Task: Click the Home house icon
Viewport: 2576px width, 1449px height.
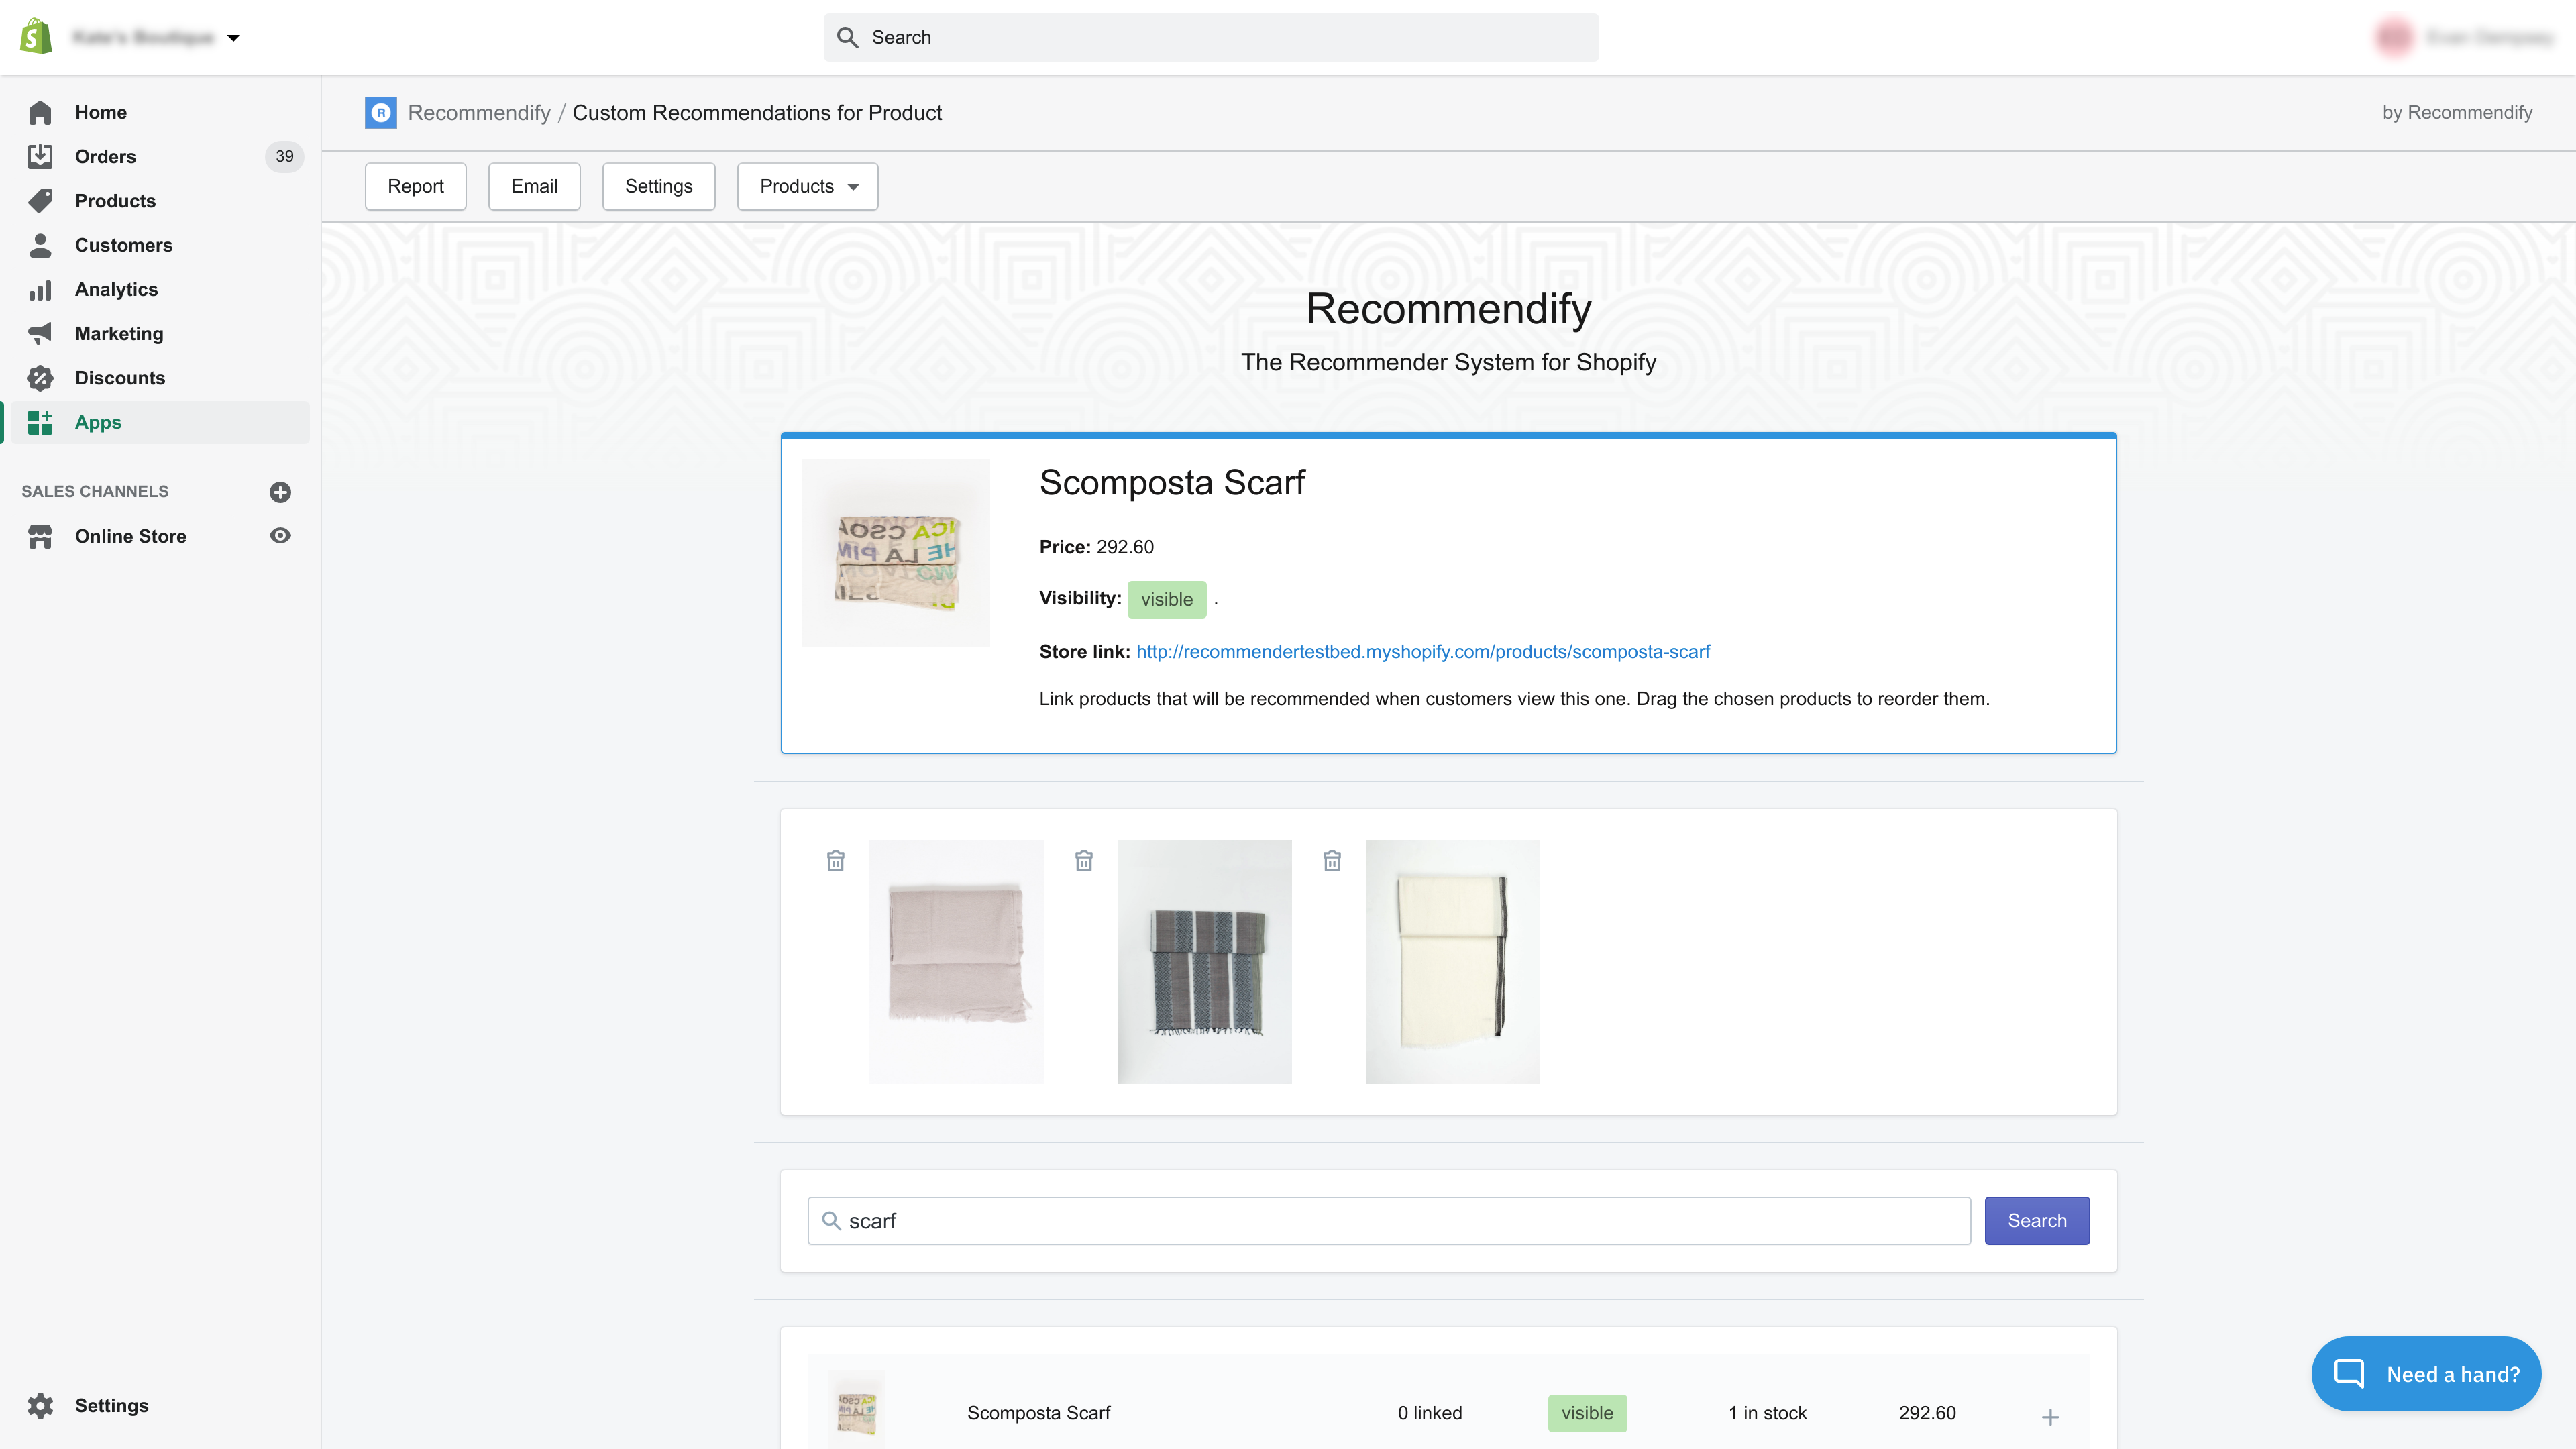Action: point(40,112)
